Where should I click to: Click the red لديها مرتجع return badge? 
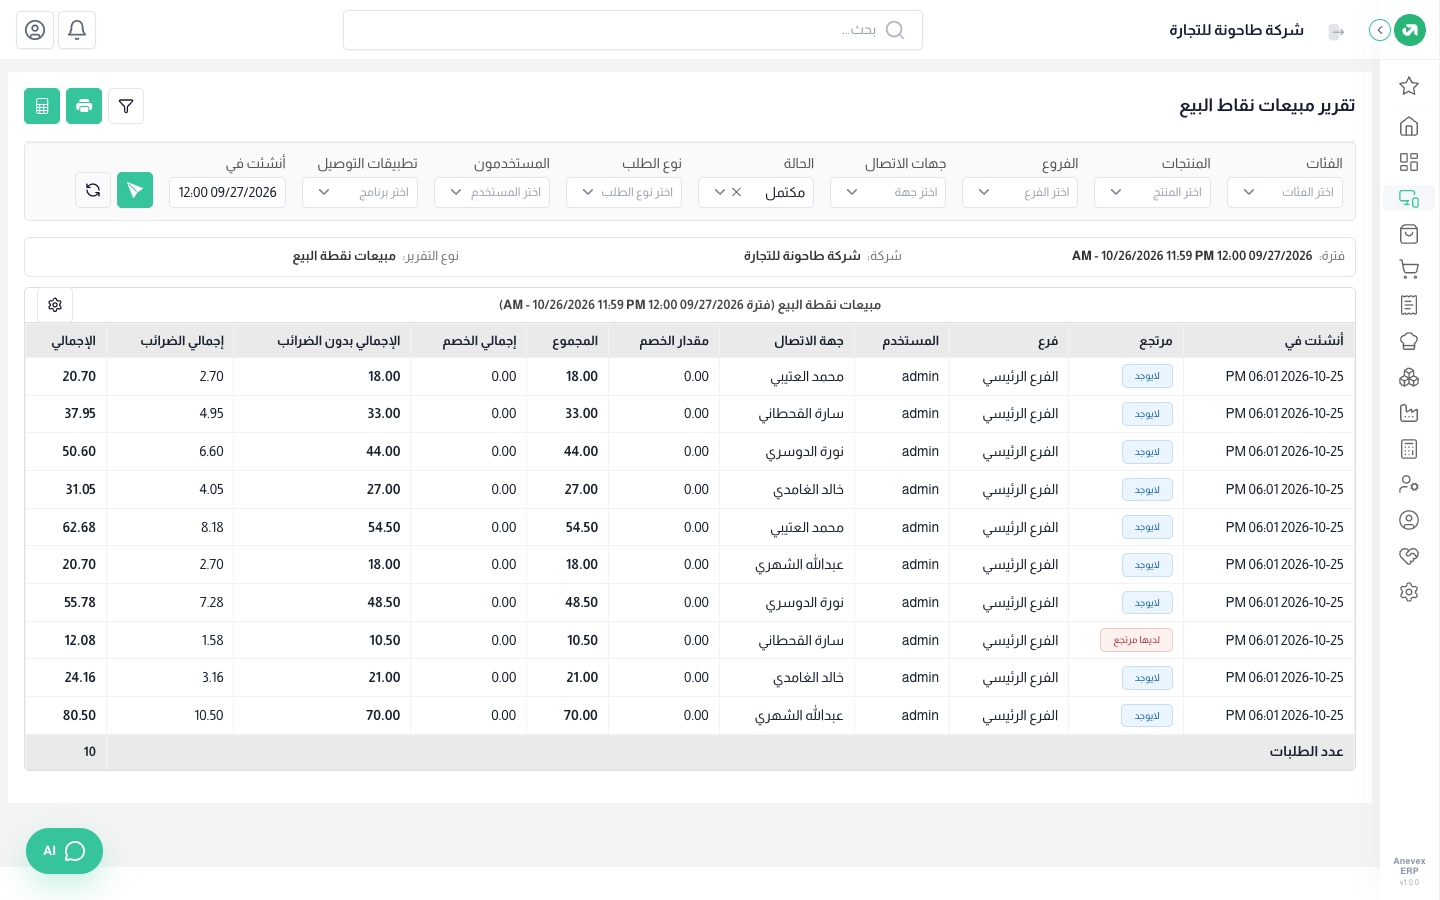pyautogui.click(x=1137, y=640)
